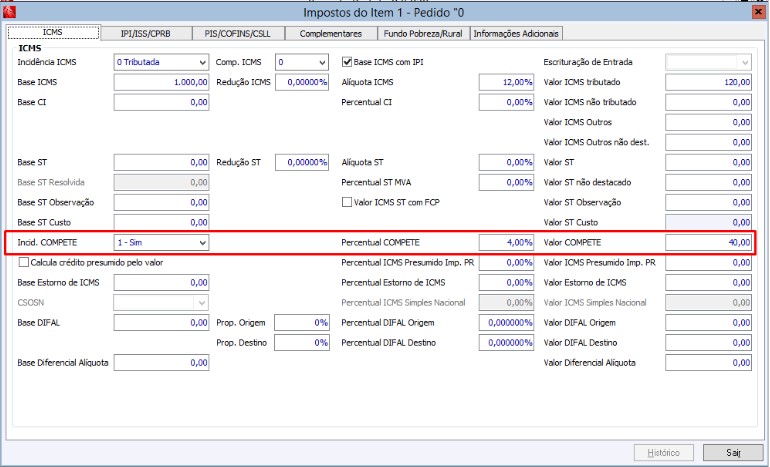770x467 pixels.
Task: Click the Valor ST Observação field
Action: tap(708, 202)
